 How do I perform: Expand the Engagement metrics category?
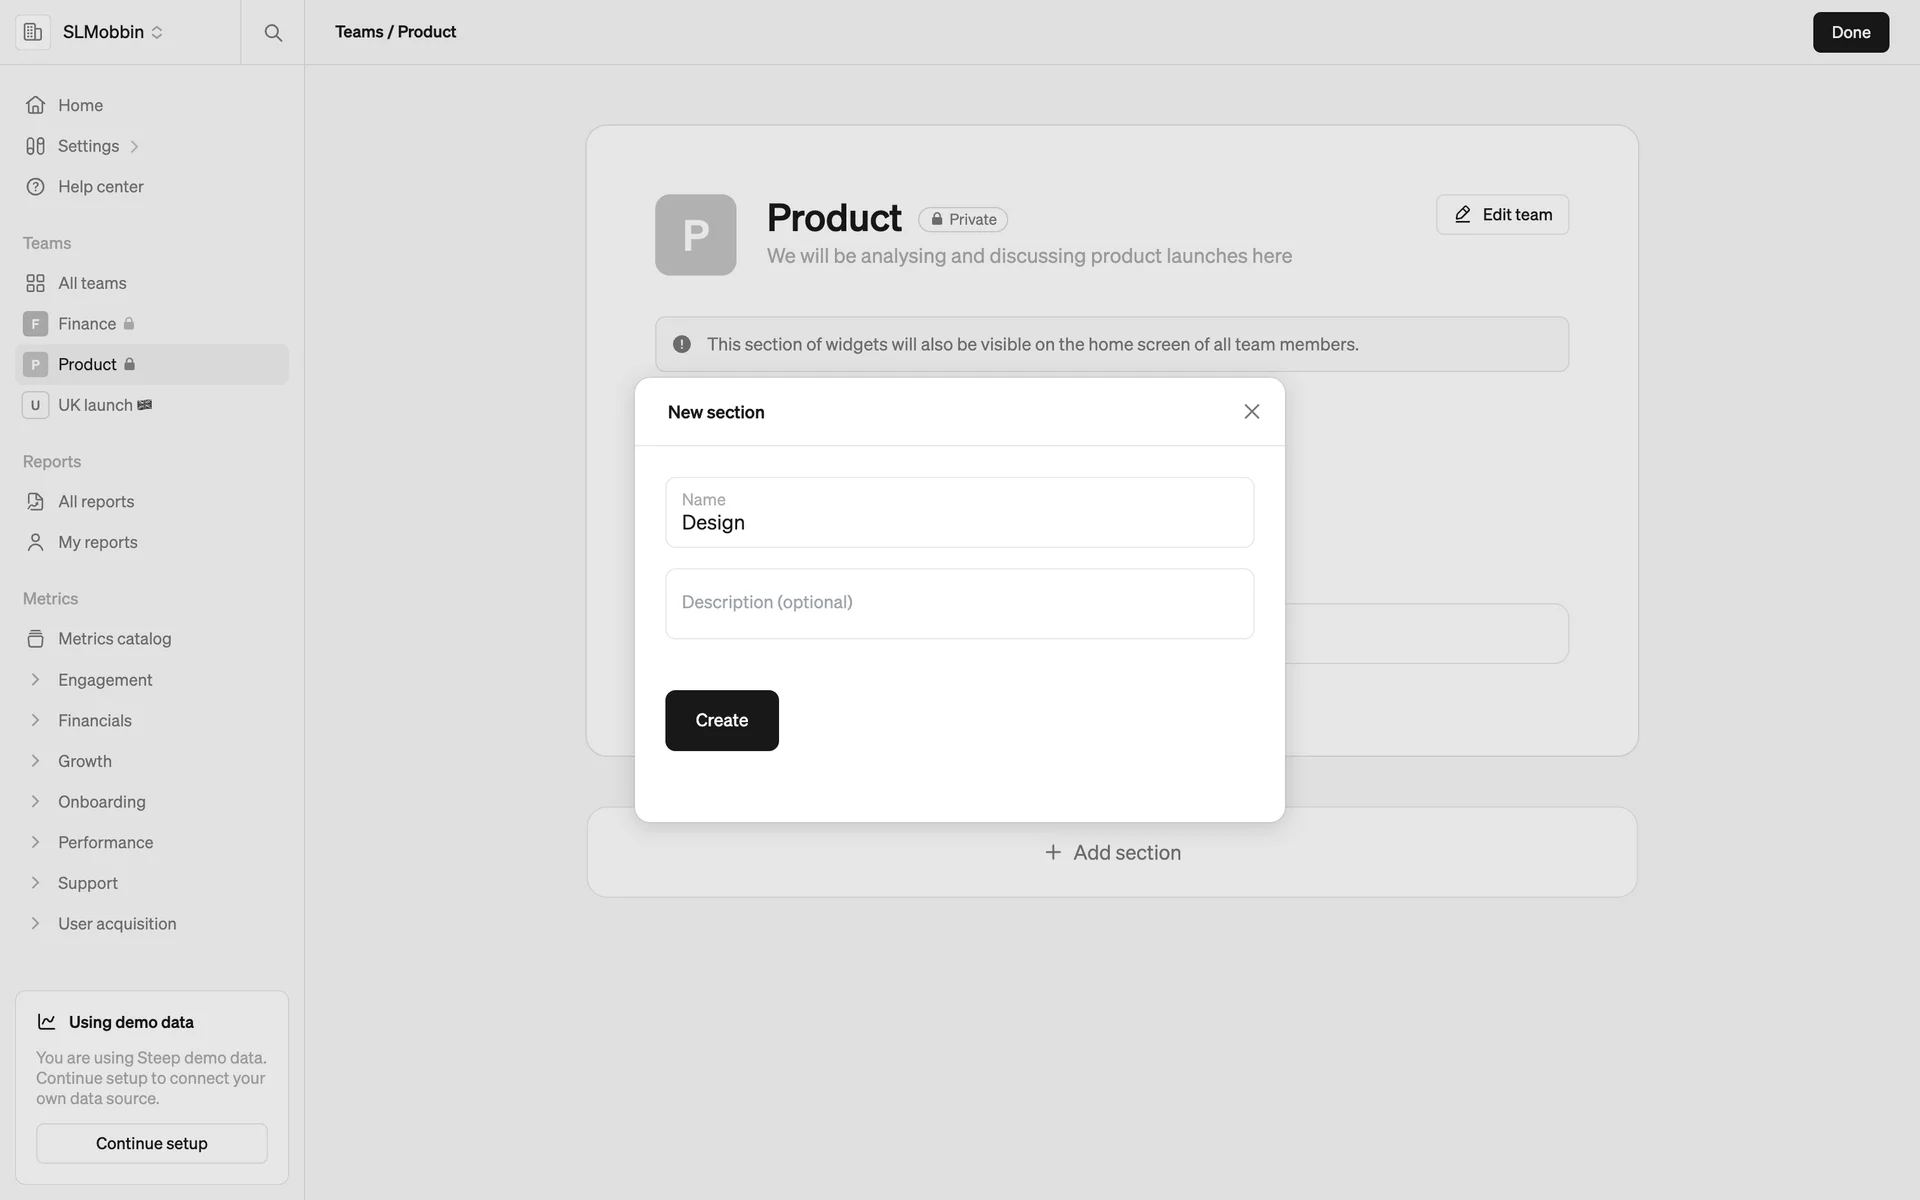point(35,680)
